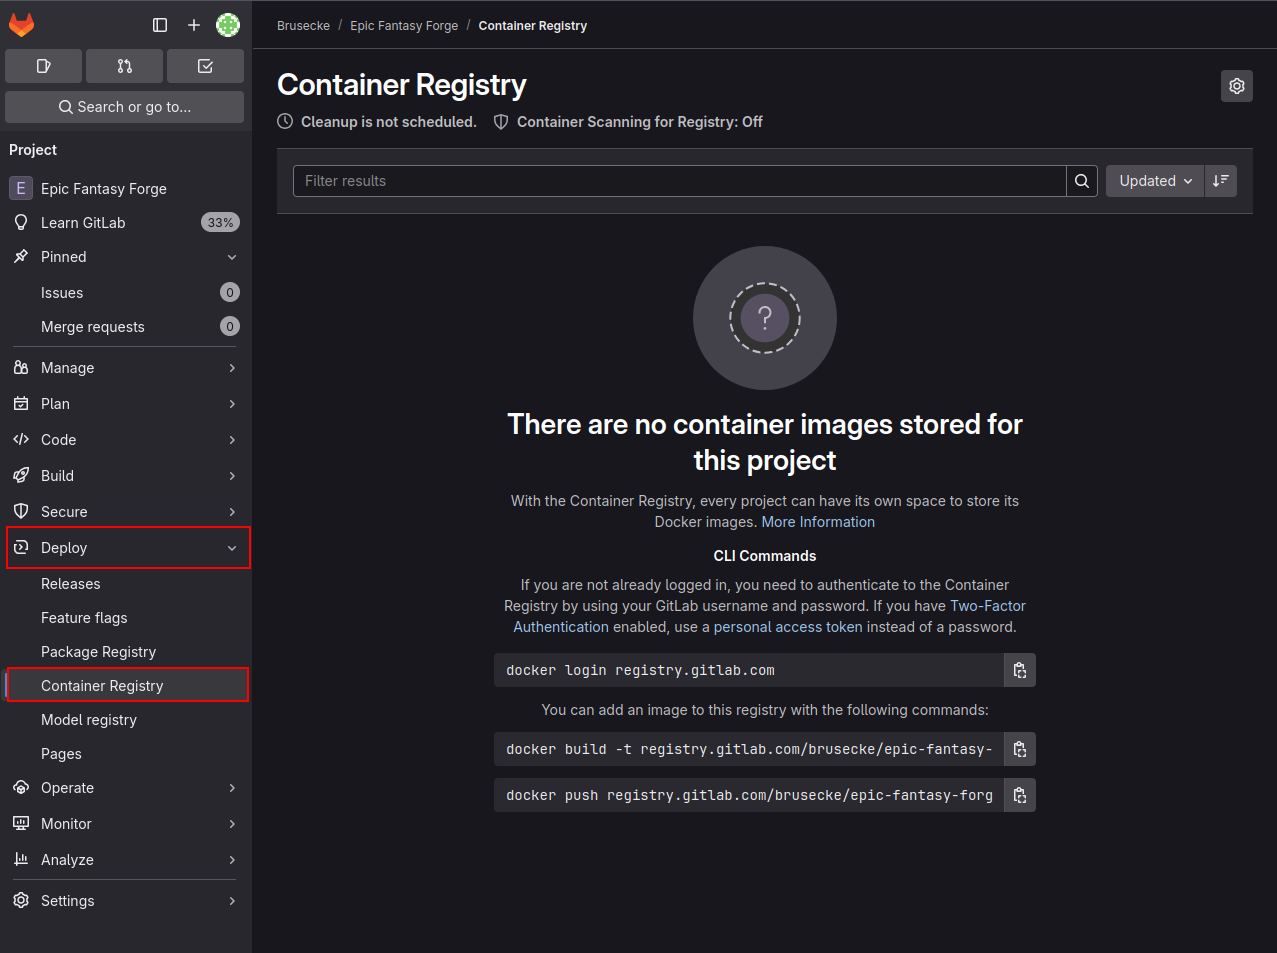The width and height of the screenshot is (1277, 953).
Task: Click the Deploy section icon
Action: point(21,548)
